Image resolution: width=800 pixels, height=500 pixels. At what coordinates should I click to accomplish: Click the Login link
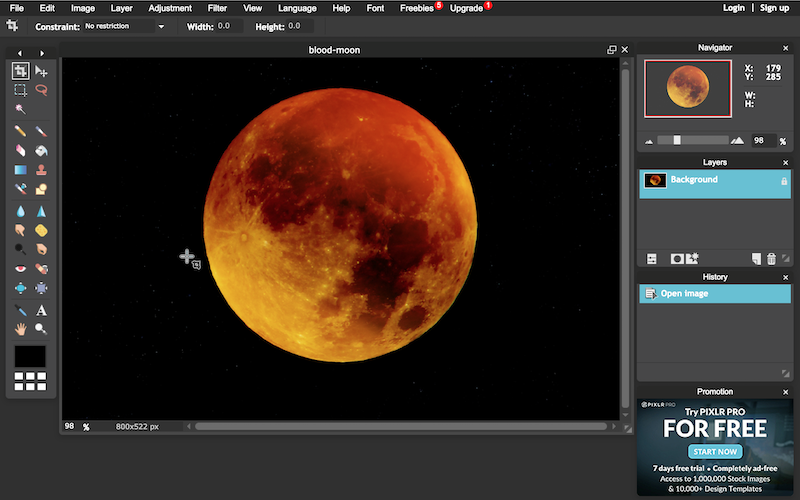click(734, 8)
